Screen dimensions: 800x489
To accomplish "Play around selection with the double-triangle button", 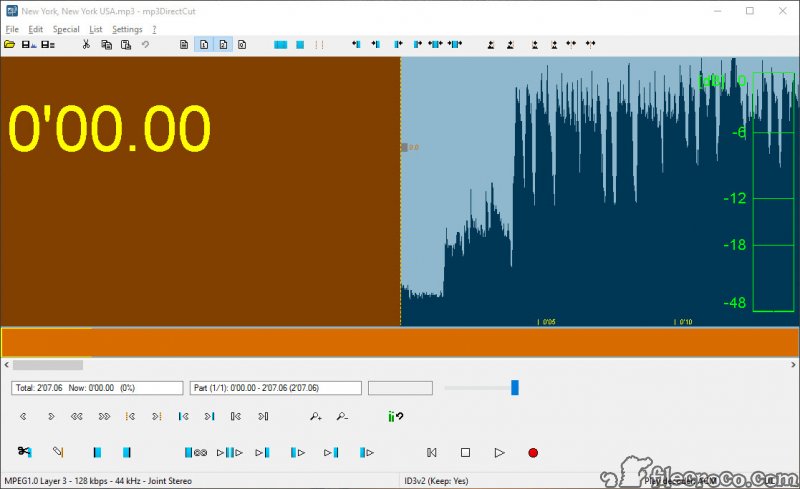I will [x=230, y=452].
